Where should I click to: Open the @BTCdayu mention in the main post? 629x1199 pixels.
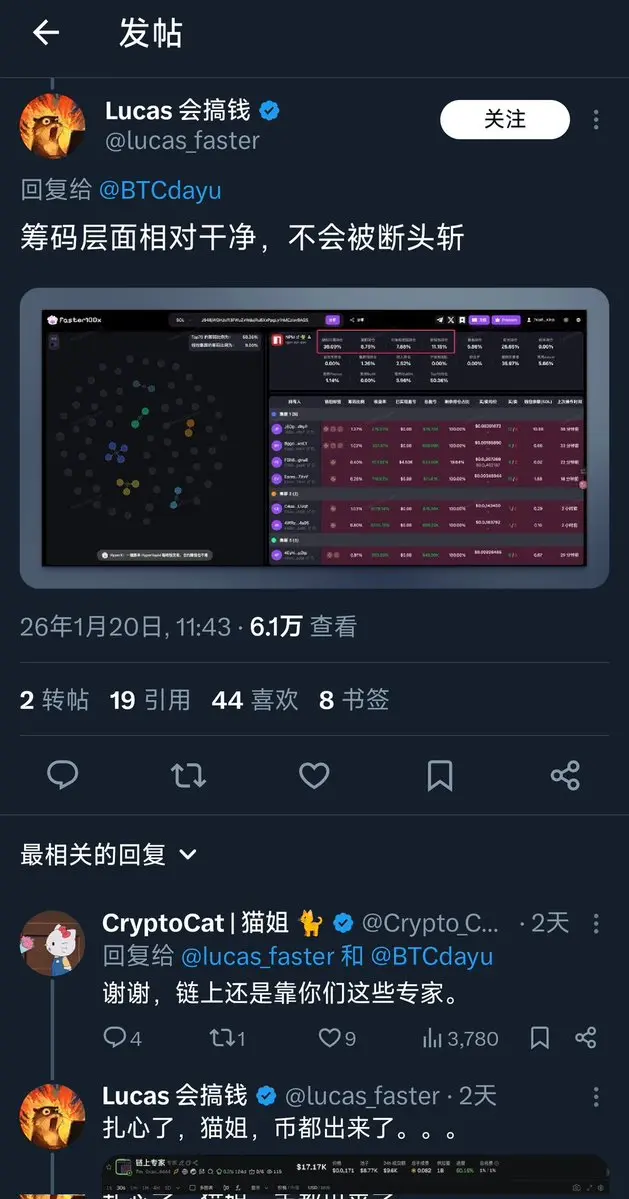click(160, 190)
